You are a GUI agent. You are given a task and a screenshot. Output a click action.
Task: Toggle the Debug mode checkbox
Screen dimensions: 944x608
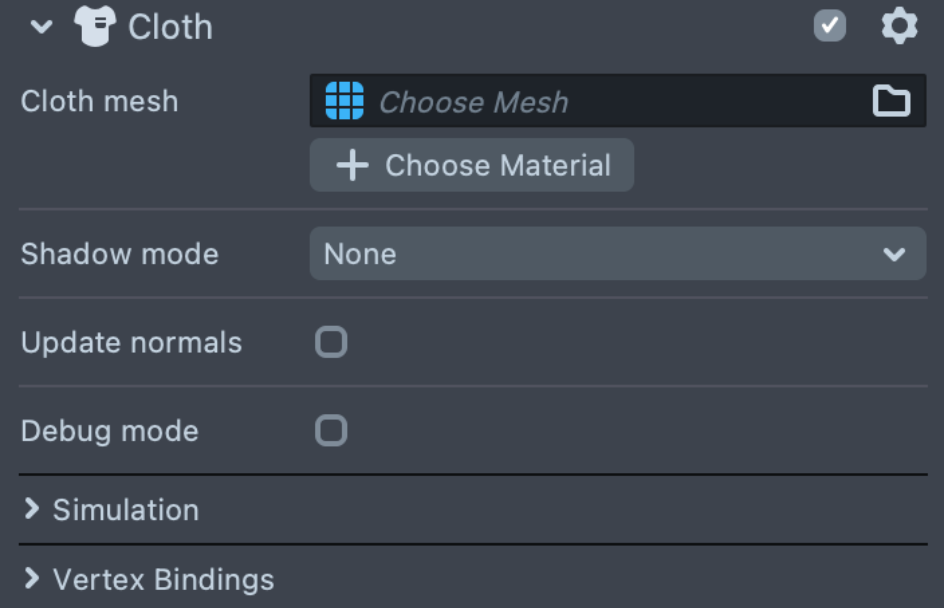(x=331, y=431)
